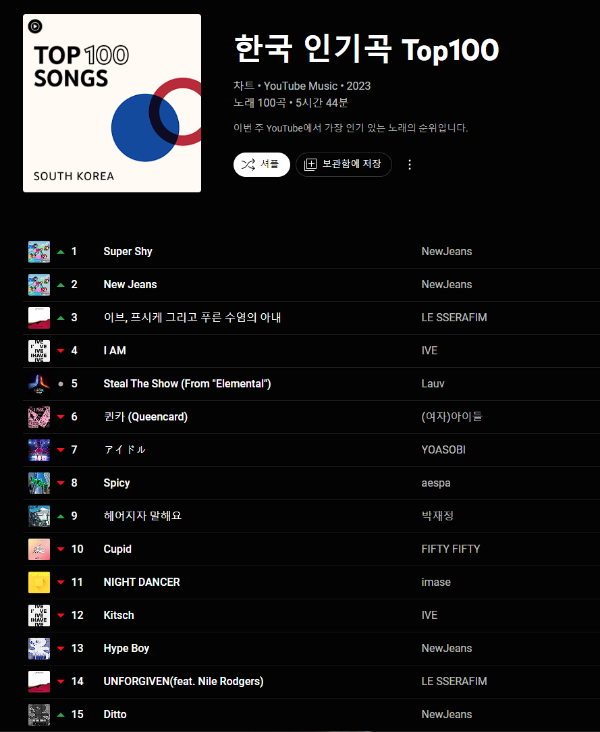Click Hype Boy album thumbnail
Screen dimensions: 600x732
(39, 649)
